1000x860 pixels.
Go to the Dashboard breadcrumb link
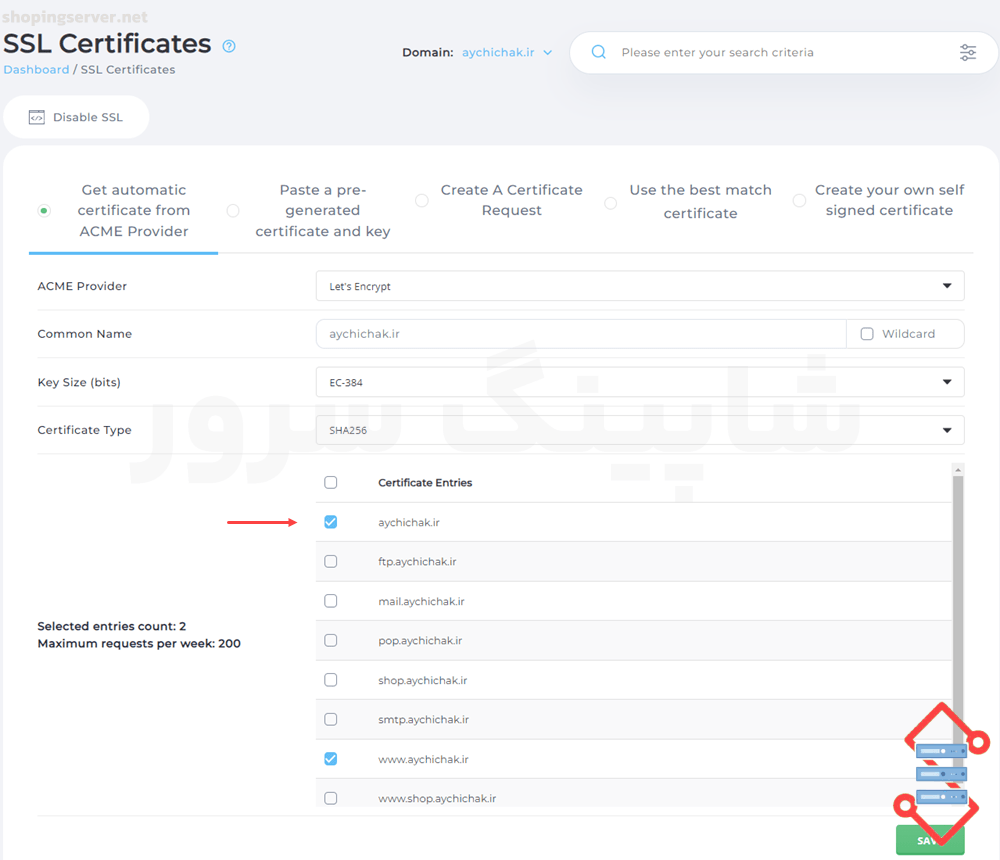[x=36, y=70]
